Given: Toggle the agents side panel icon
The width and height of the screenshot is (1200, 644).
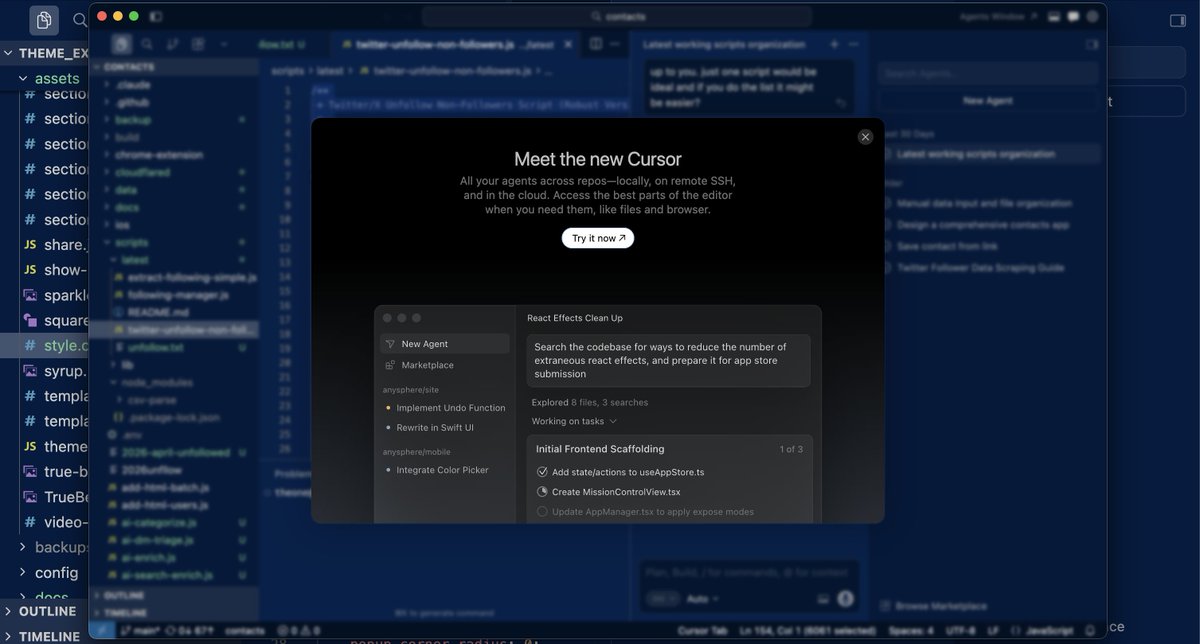Looking at the screenshot, I should (1091, 44).
